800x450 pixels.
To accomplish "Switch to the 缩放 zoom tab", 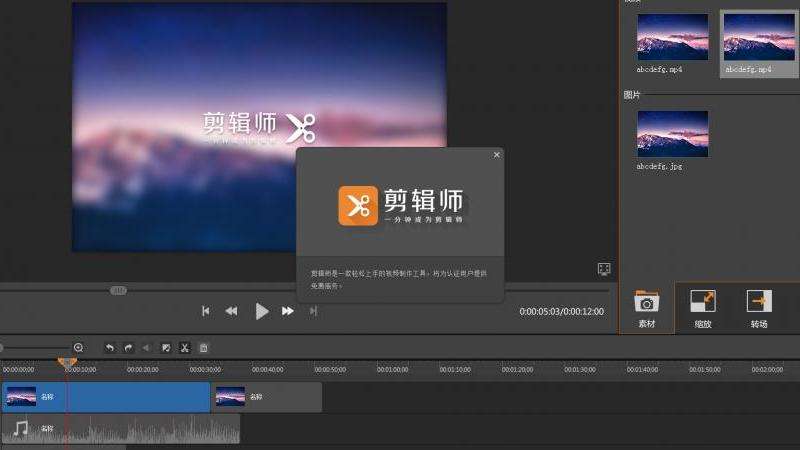I will [703, 309].
